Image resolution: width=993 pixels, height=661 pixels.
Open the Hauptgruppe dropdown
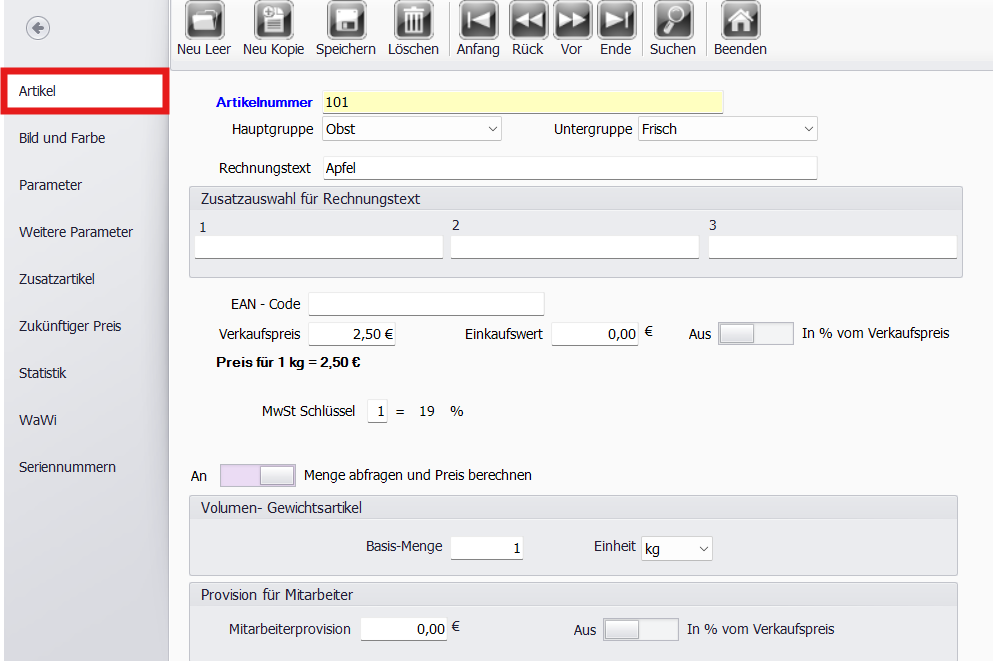tap(411, 129)
